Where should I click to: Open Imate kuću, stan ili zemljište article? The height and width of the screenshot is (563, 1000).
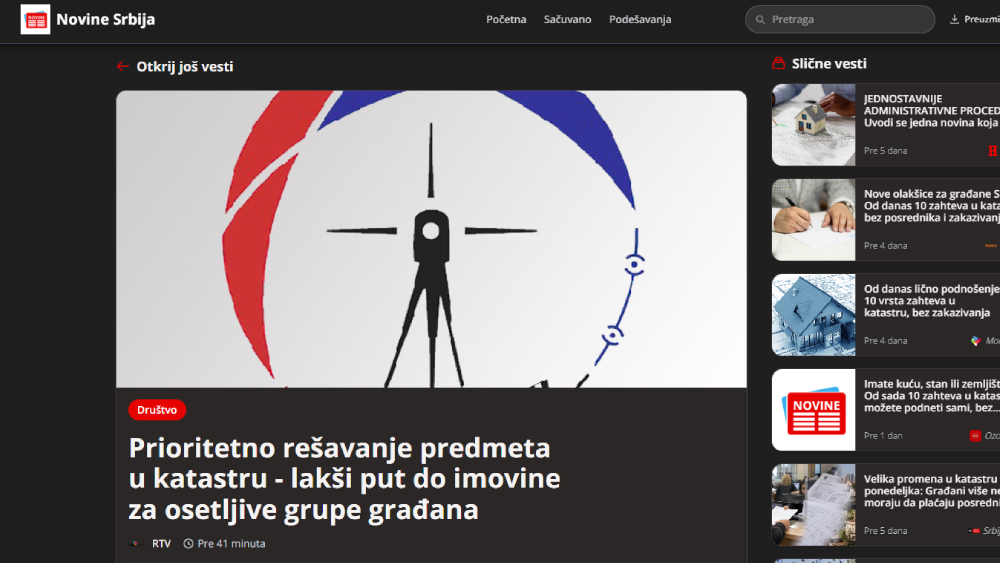(931, 395)
